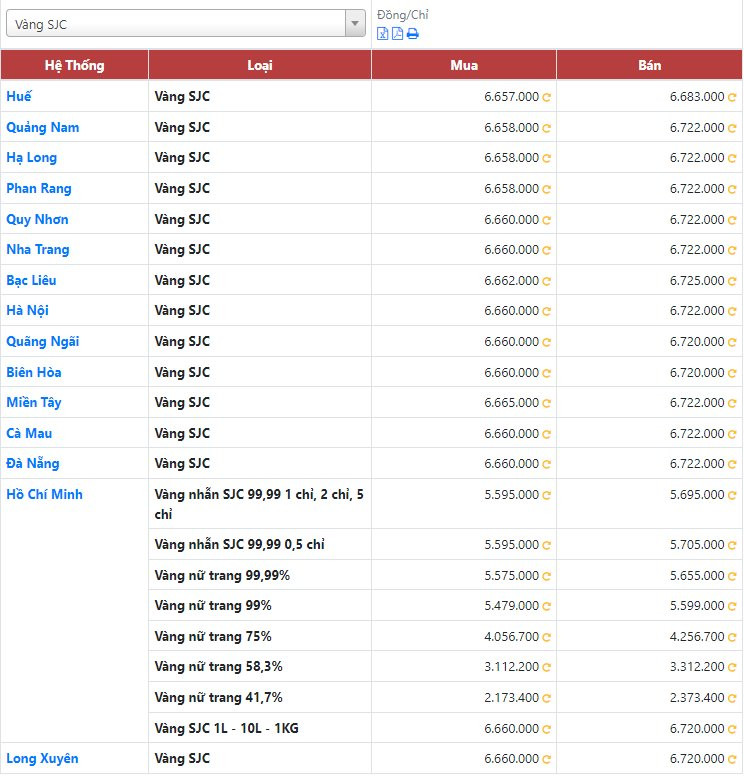This screenshot has width=744, height=776.
Task: Click refresh icon beside Bạc Liêu Bán 6.725.000
Action: [732, 281]
